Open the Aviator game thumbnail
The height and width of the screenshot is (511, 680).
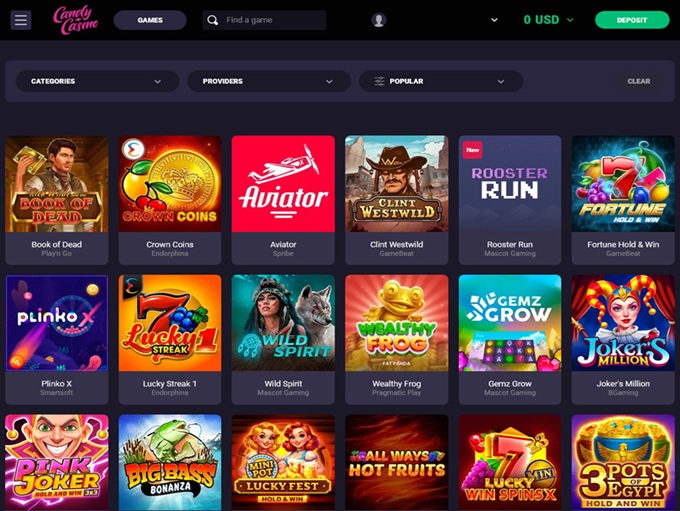point(283,184)
